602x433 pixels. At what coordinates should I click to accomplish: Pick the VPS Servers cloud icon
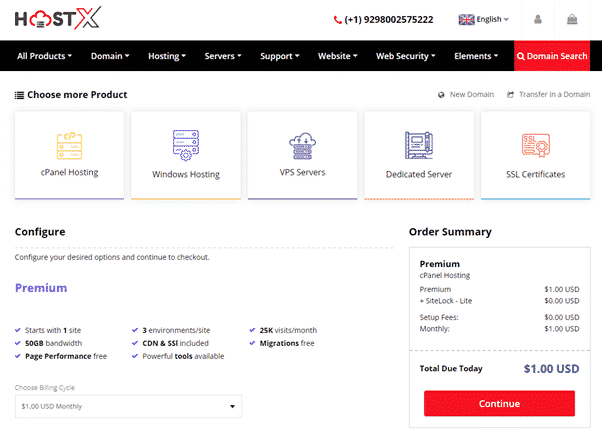tap(302, 144)
